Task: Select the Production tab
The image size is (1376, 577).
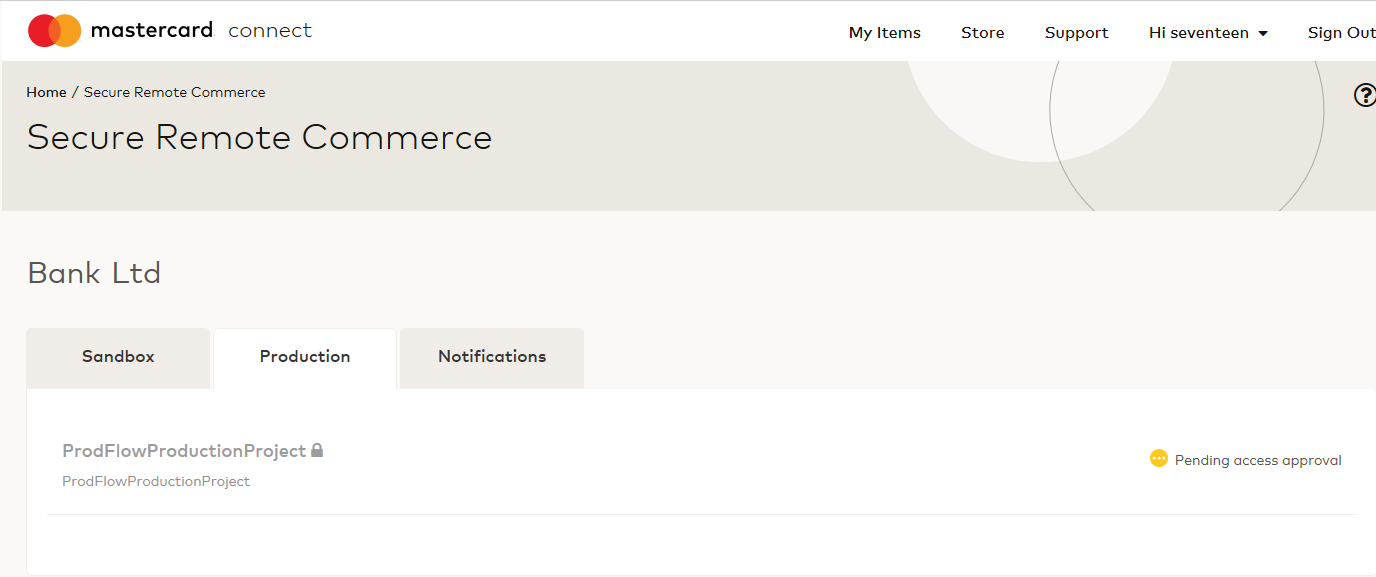Action: pos(305,357)
